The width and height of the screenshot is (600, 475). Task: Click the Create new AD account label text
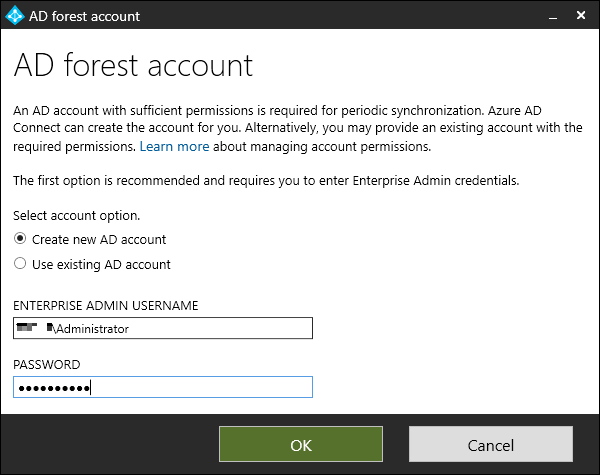click(99, 239)
